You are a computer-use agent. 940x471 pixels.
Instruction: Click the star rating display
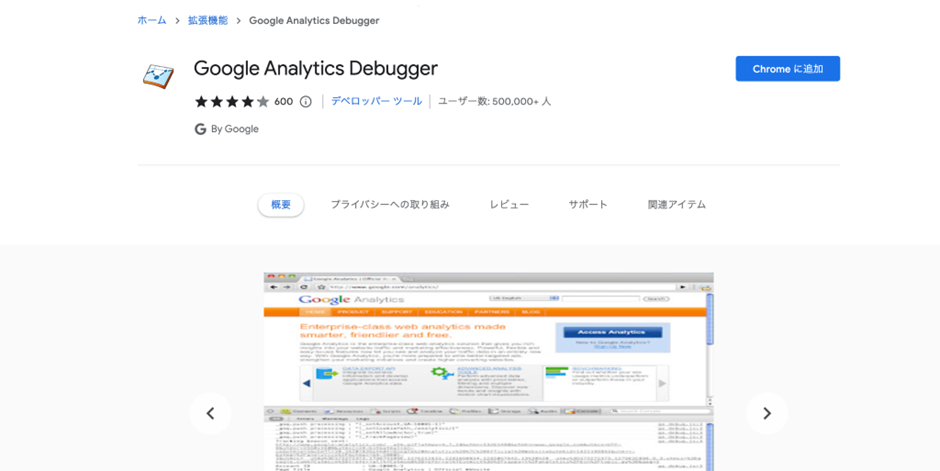point(232,101)
